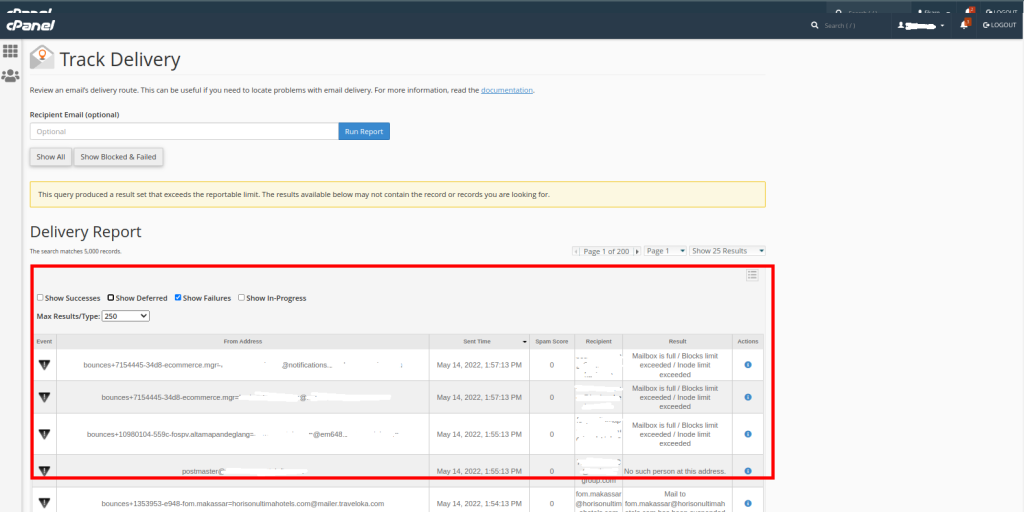Click failure icon for bounces+10980104 row

click(44, 434)
